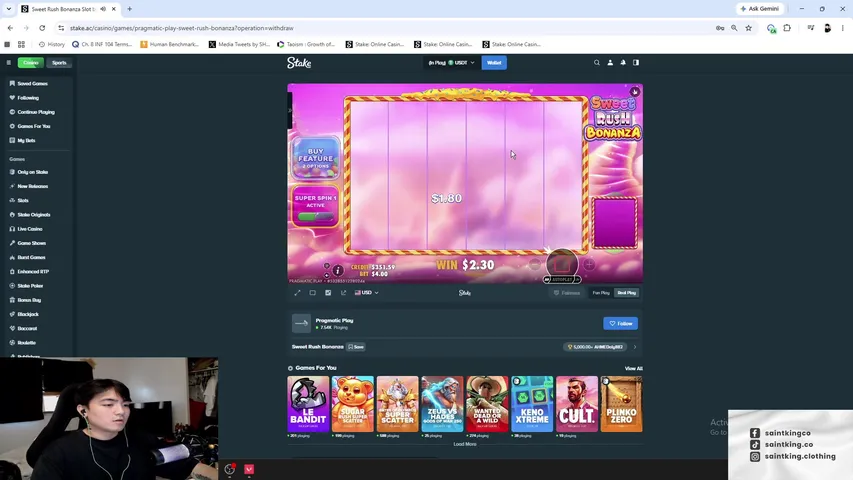Click the Stake logo in header
The height and width of the screenshot is (480, 853).
(299, 63)
